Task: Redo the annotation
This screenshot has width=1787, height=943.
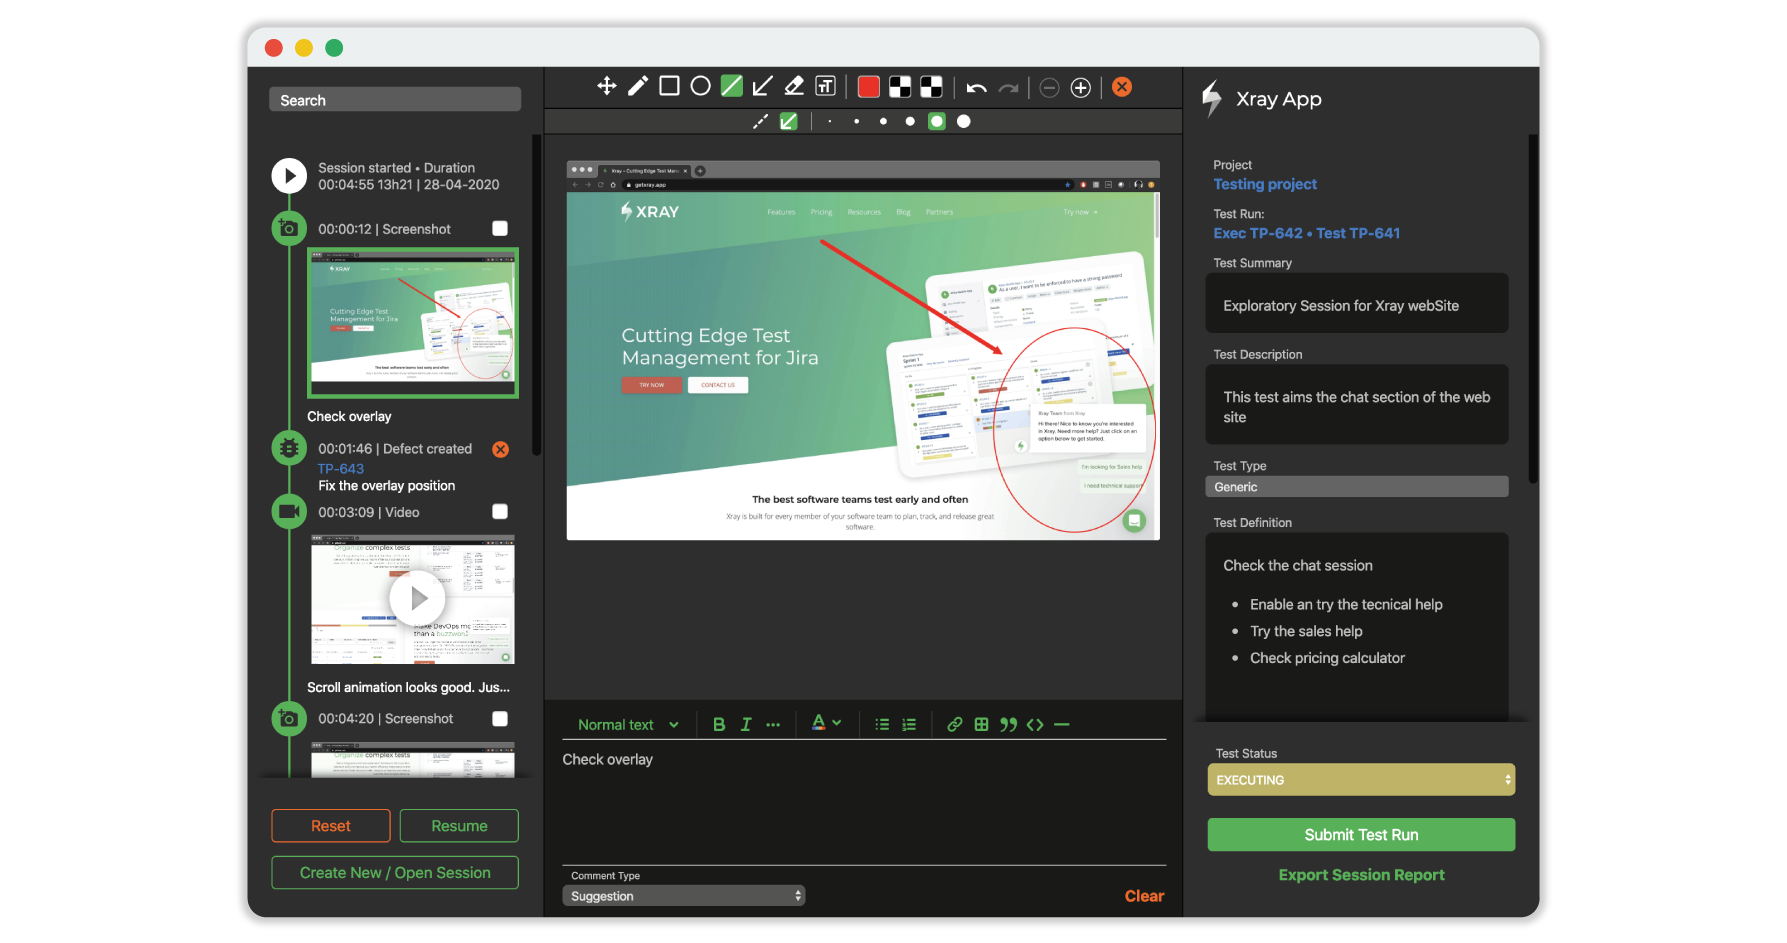Action: (x=1008, y=88)
